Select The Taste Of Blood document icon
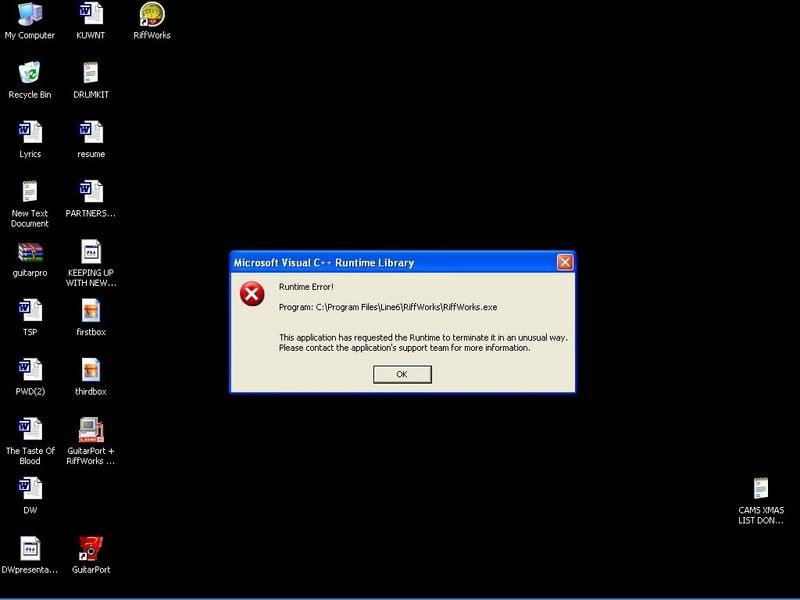The height and width of the screenshot is (600, 800). pyautogui.click(x=30, y=429)
